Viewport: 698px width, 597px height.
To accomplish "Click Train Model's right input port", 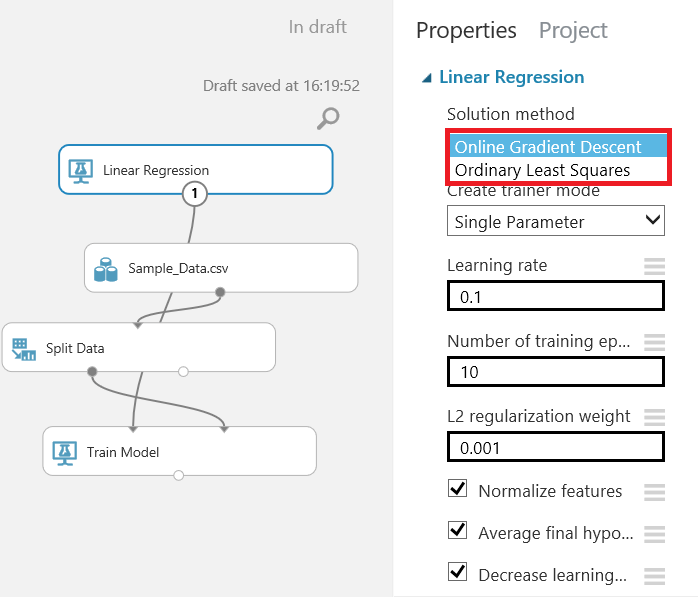I will 224,429.
